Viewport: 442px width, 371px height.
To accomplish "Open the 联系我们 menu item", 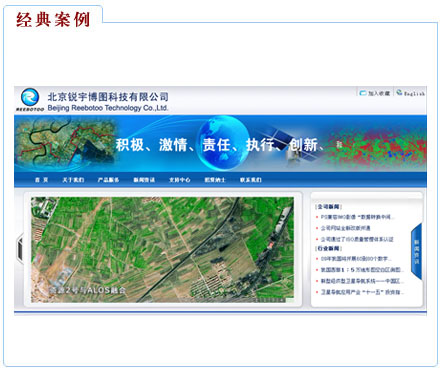I will point(251,180).
